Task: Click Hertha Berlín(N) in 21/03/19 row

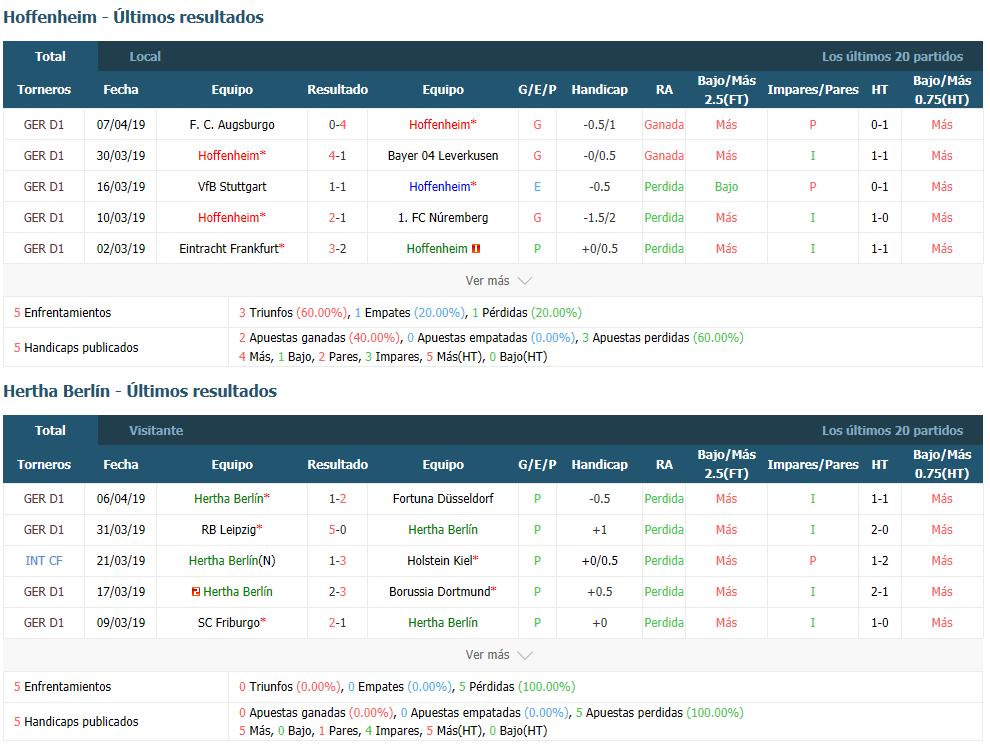Action: coord(232,561)
